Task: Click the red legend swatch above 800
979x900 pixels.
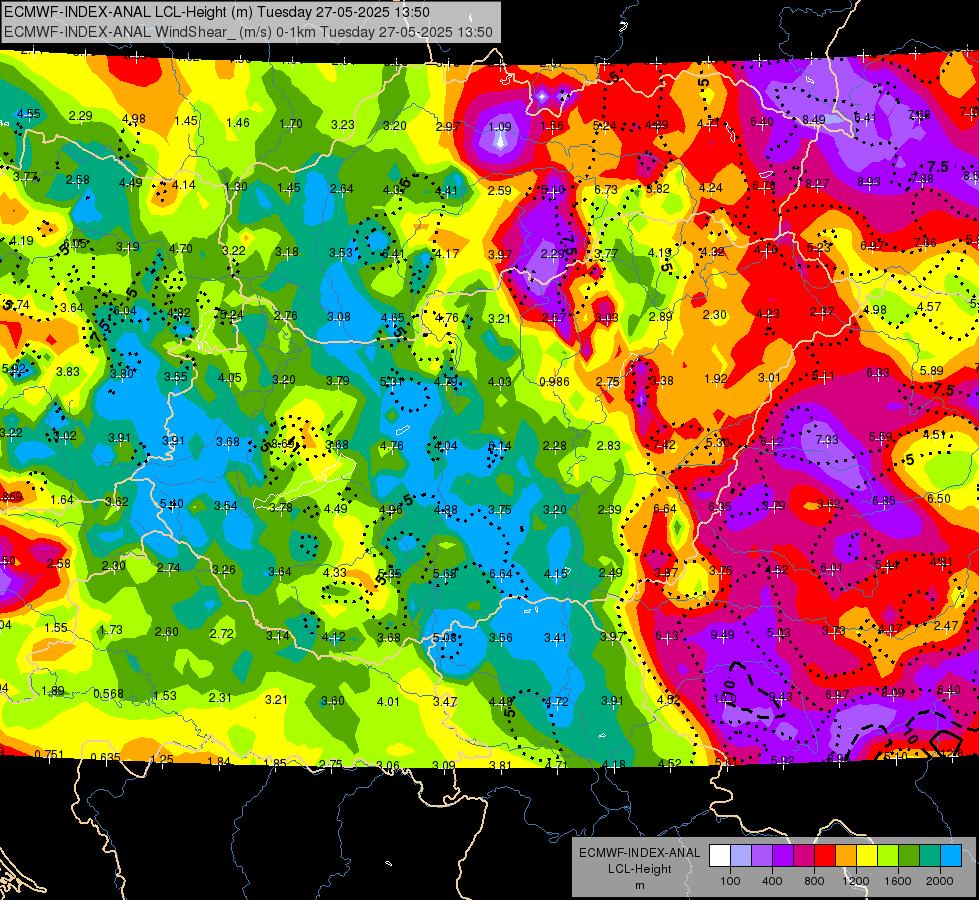Action: [x=825, y=856]
